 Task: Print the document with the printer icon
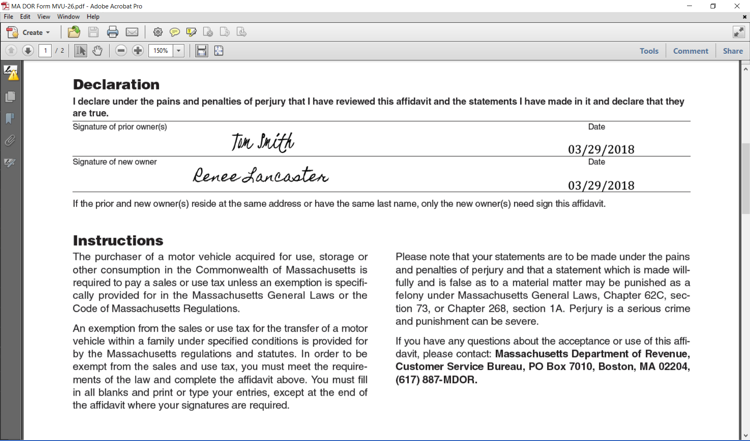(x=112, y=32)
